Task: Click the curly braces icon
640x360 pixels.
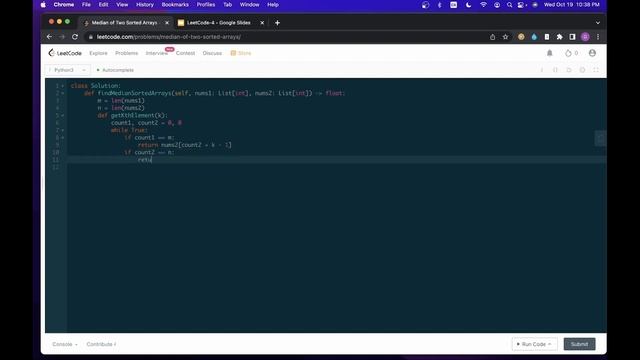Action: coord(555,70)
